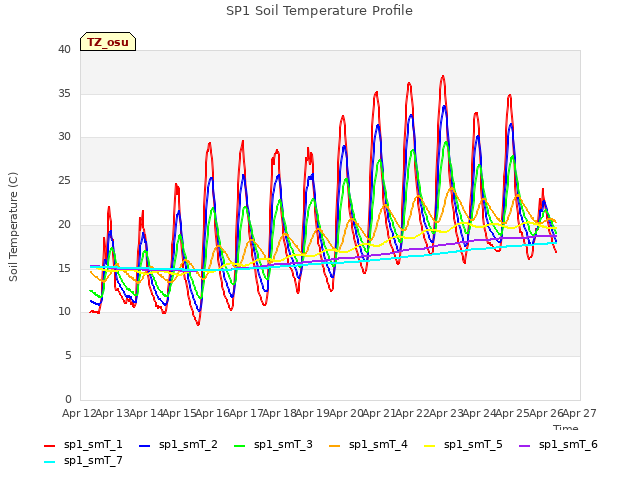Image resolution: width=640 pixels, height=480 pixels.
Task: Click the TZ_osu annotation box
Action: [x=108, y=42]
